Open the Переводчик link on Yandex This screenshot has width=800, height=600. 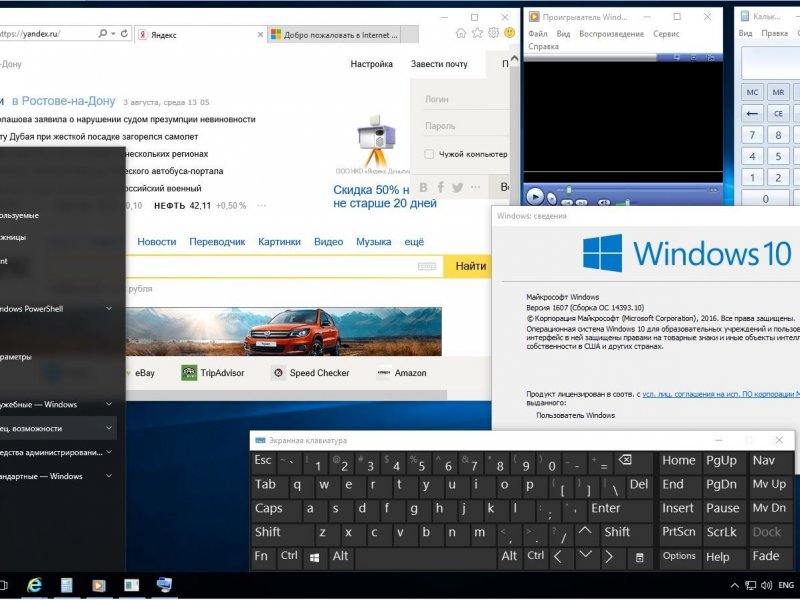(x=217, y=242)
